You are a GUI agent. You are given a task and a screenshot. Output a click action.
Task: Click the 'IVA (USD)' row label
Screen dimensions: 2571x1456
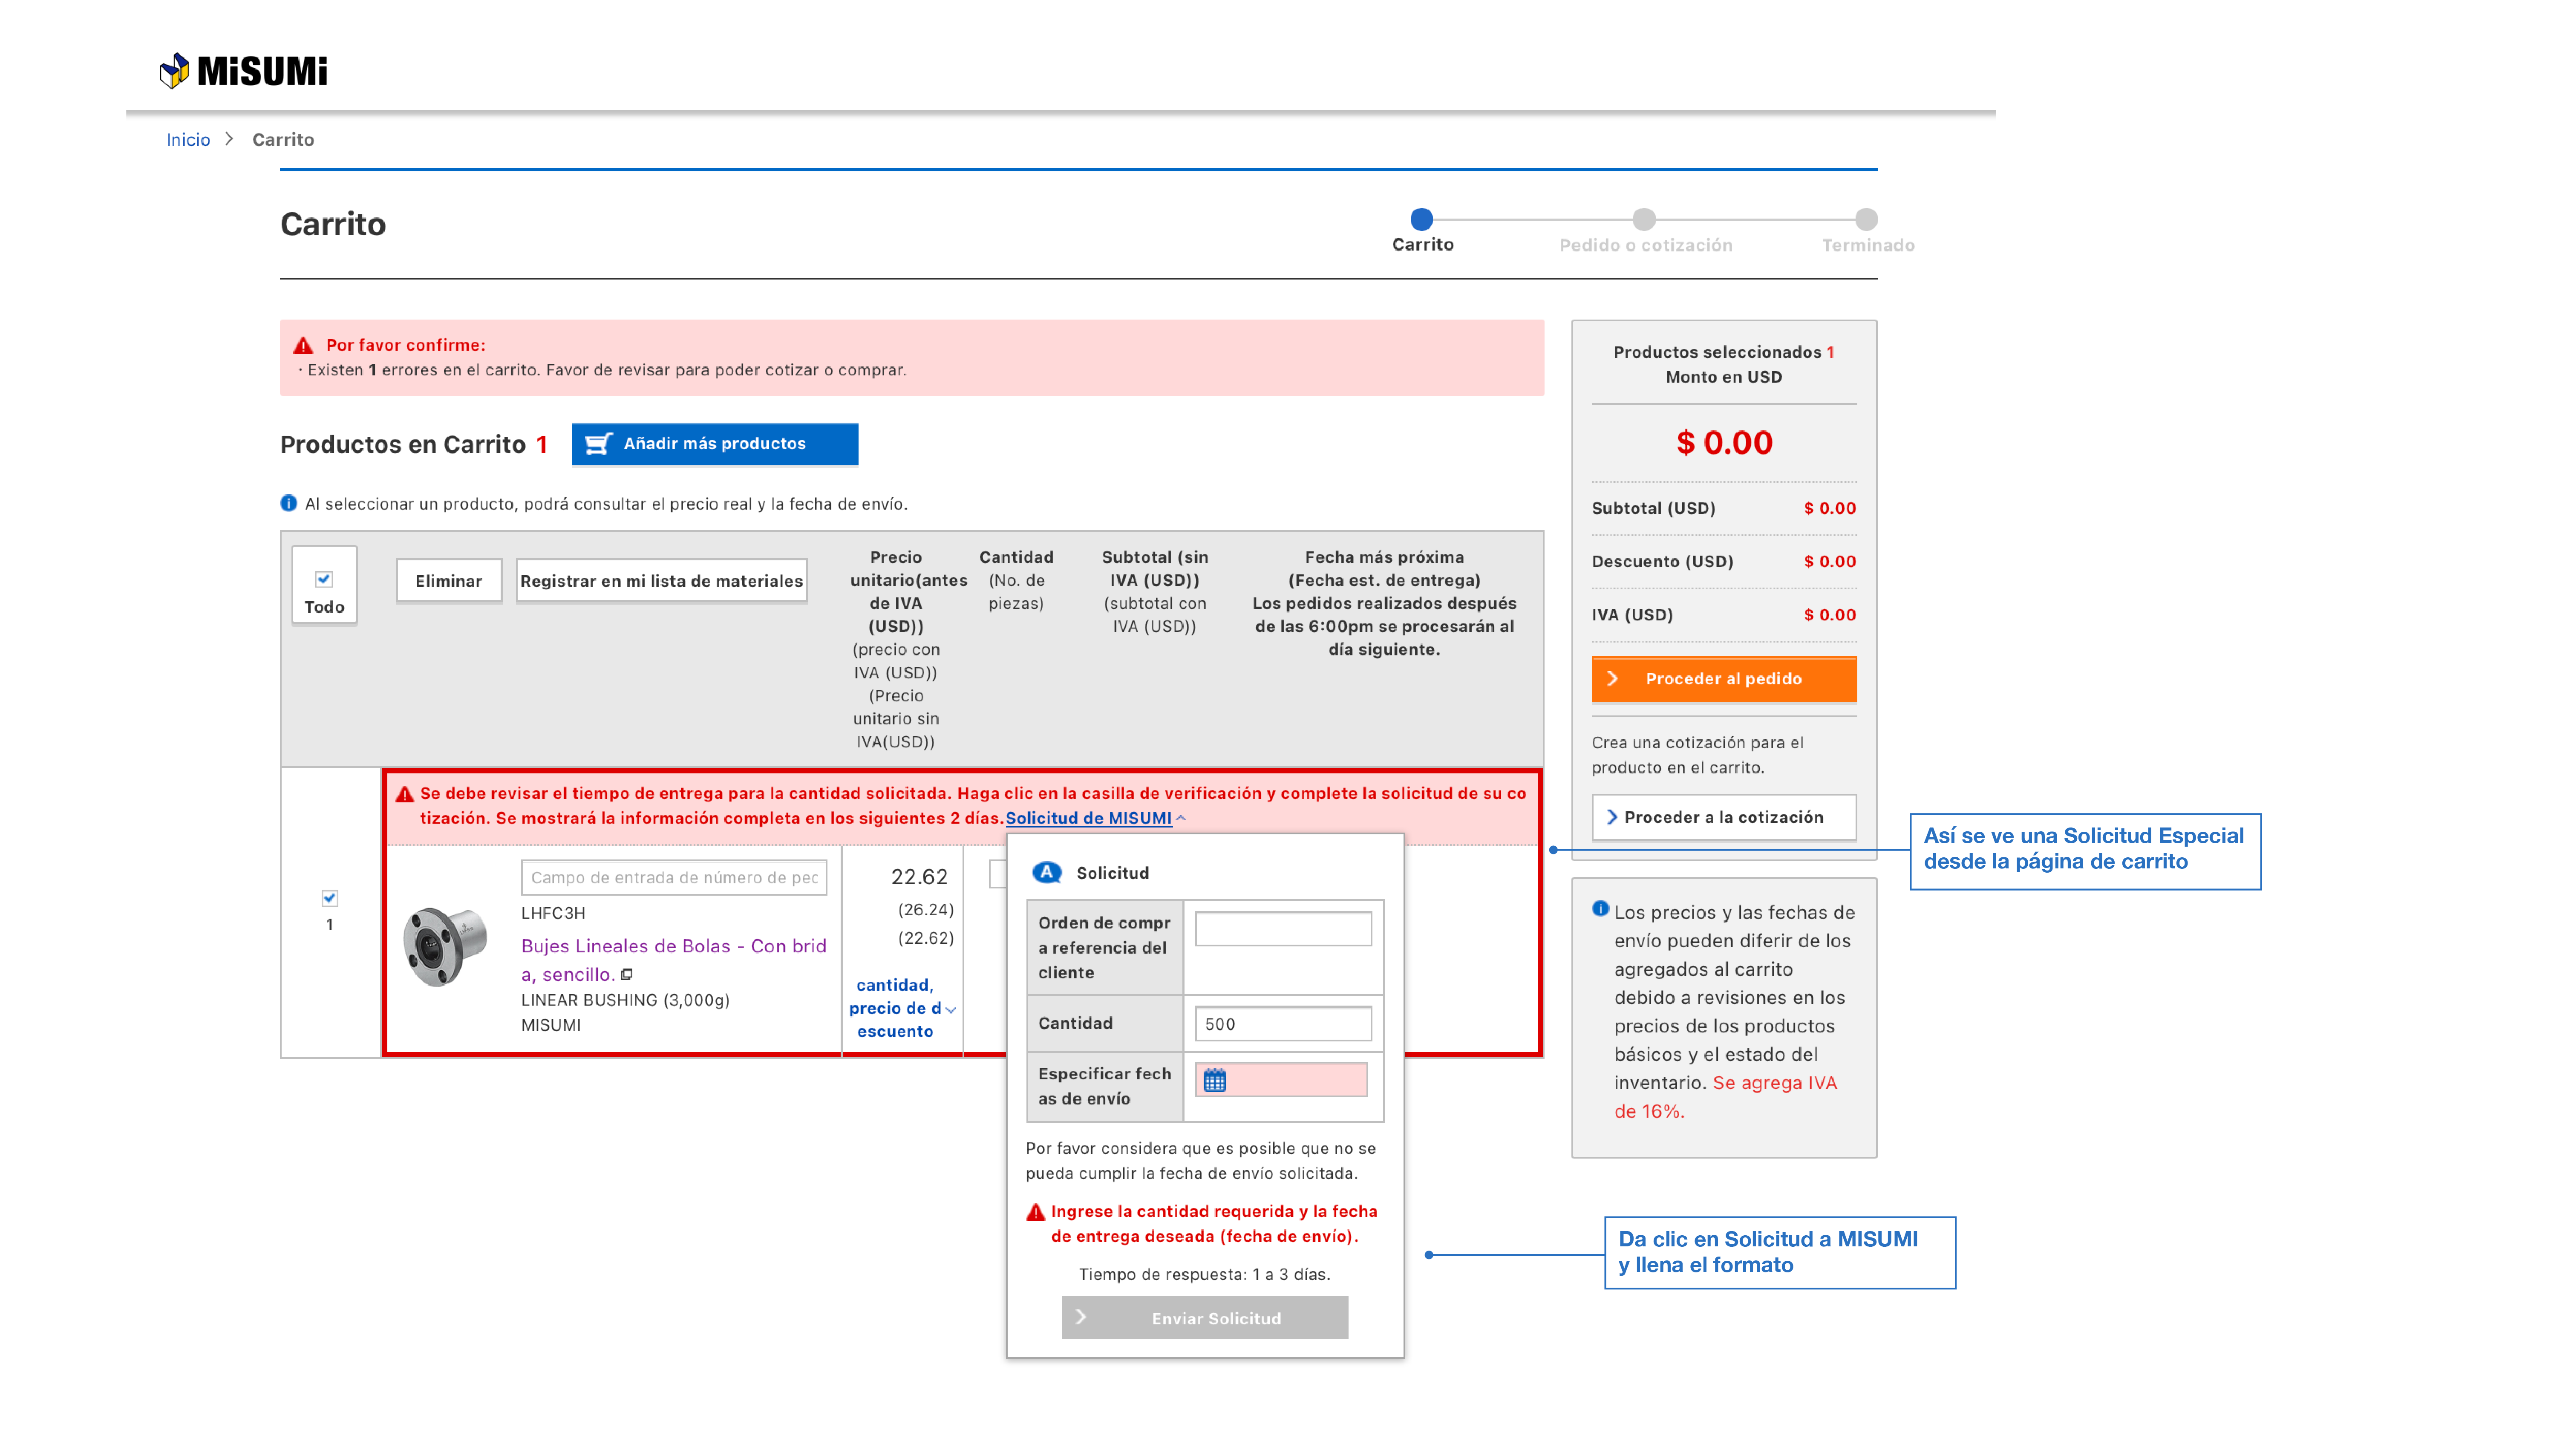point(1632,615)
